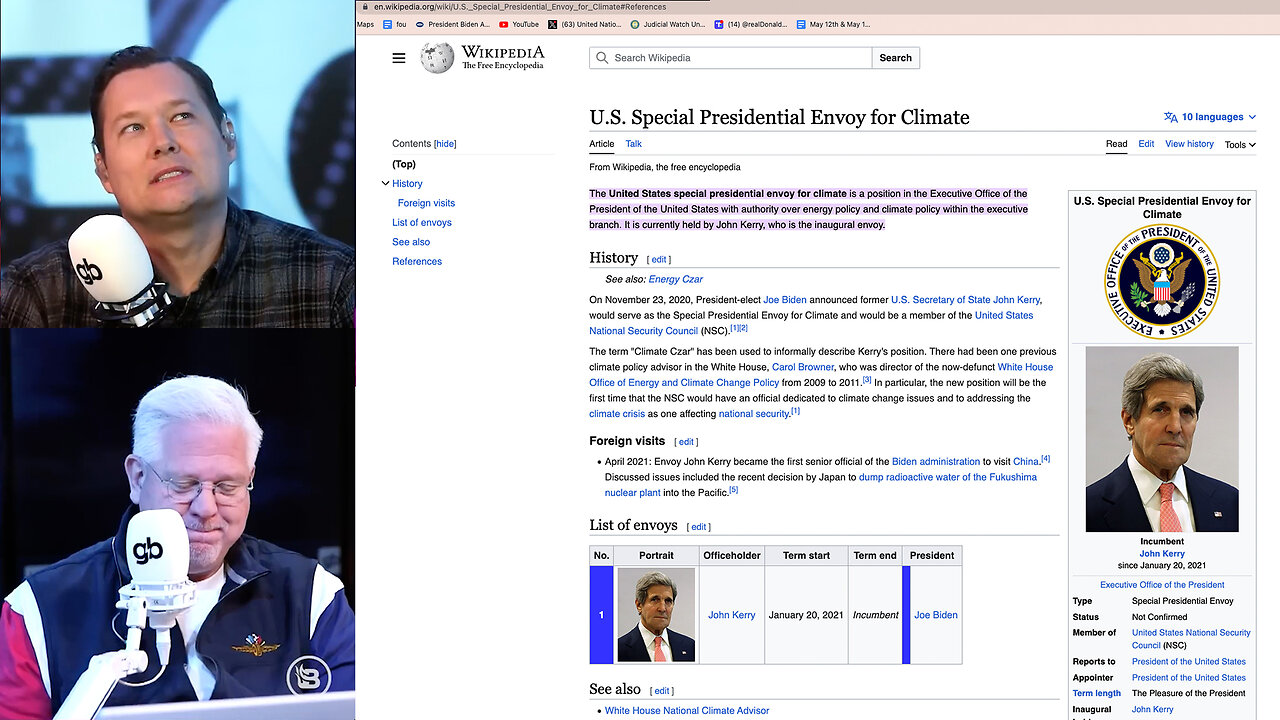
Task: Open the President Biden bookmark
Action: (x=452, y=24)
